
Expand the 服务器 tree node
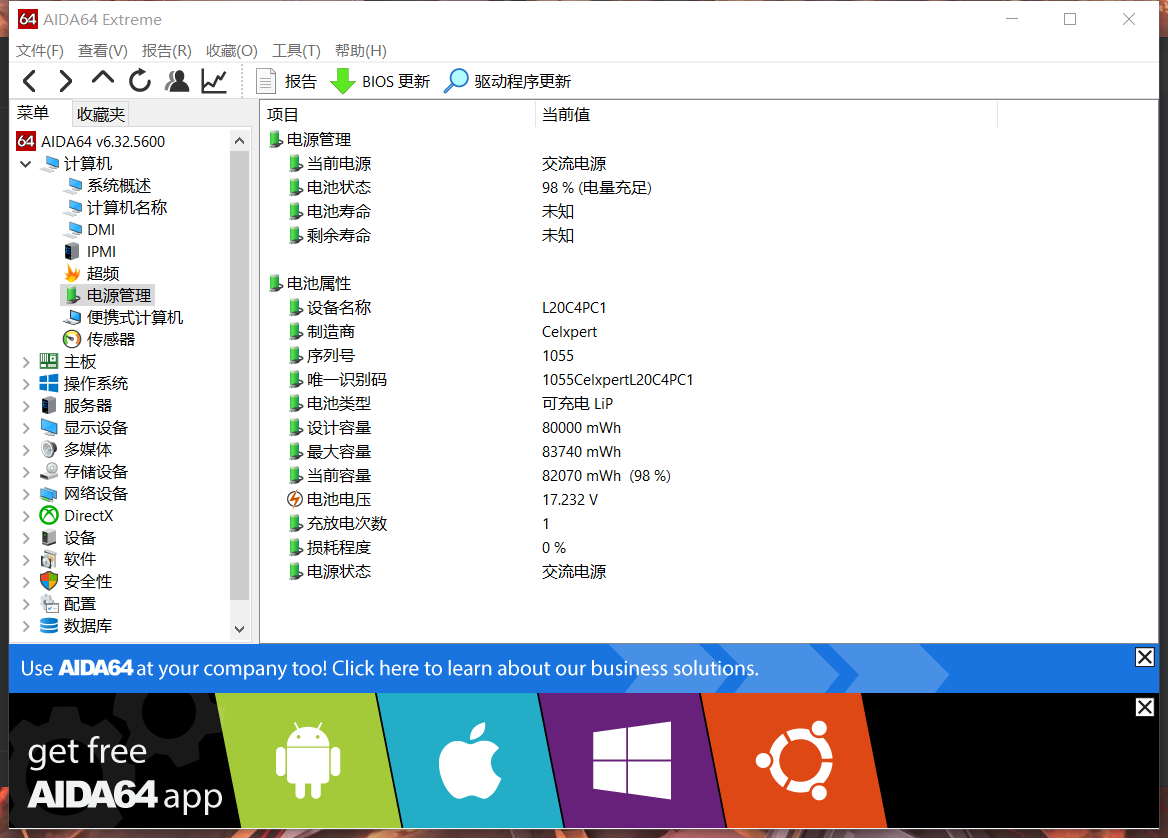26,406
